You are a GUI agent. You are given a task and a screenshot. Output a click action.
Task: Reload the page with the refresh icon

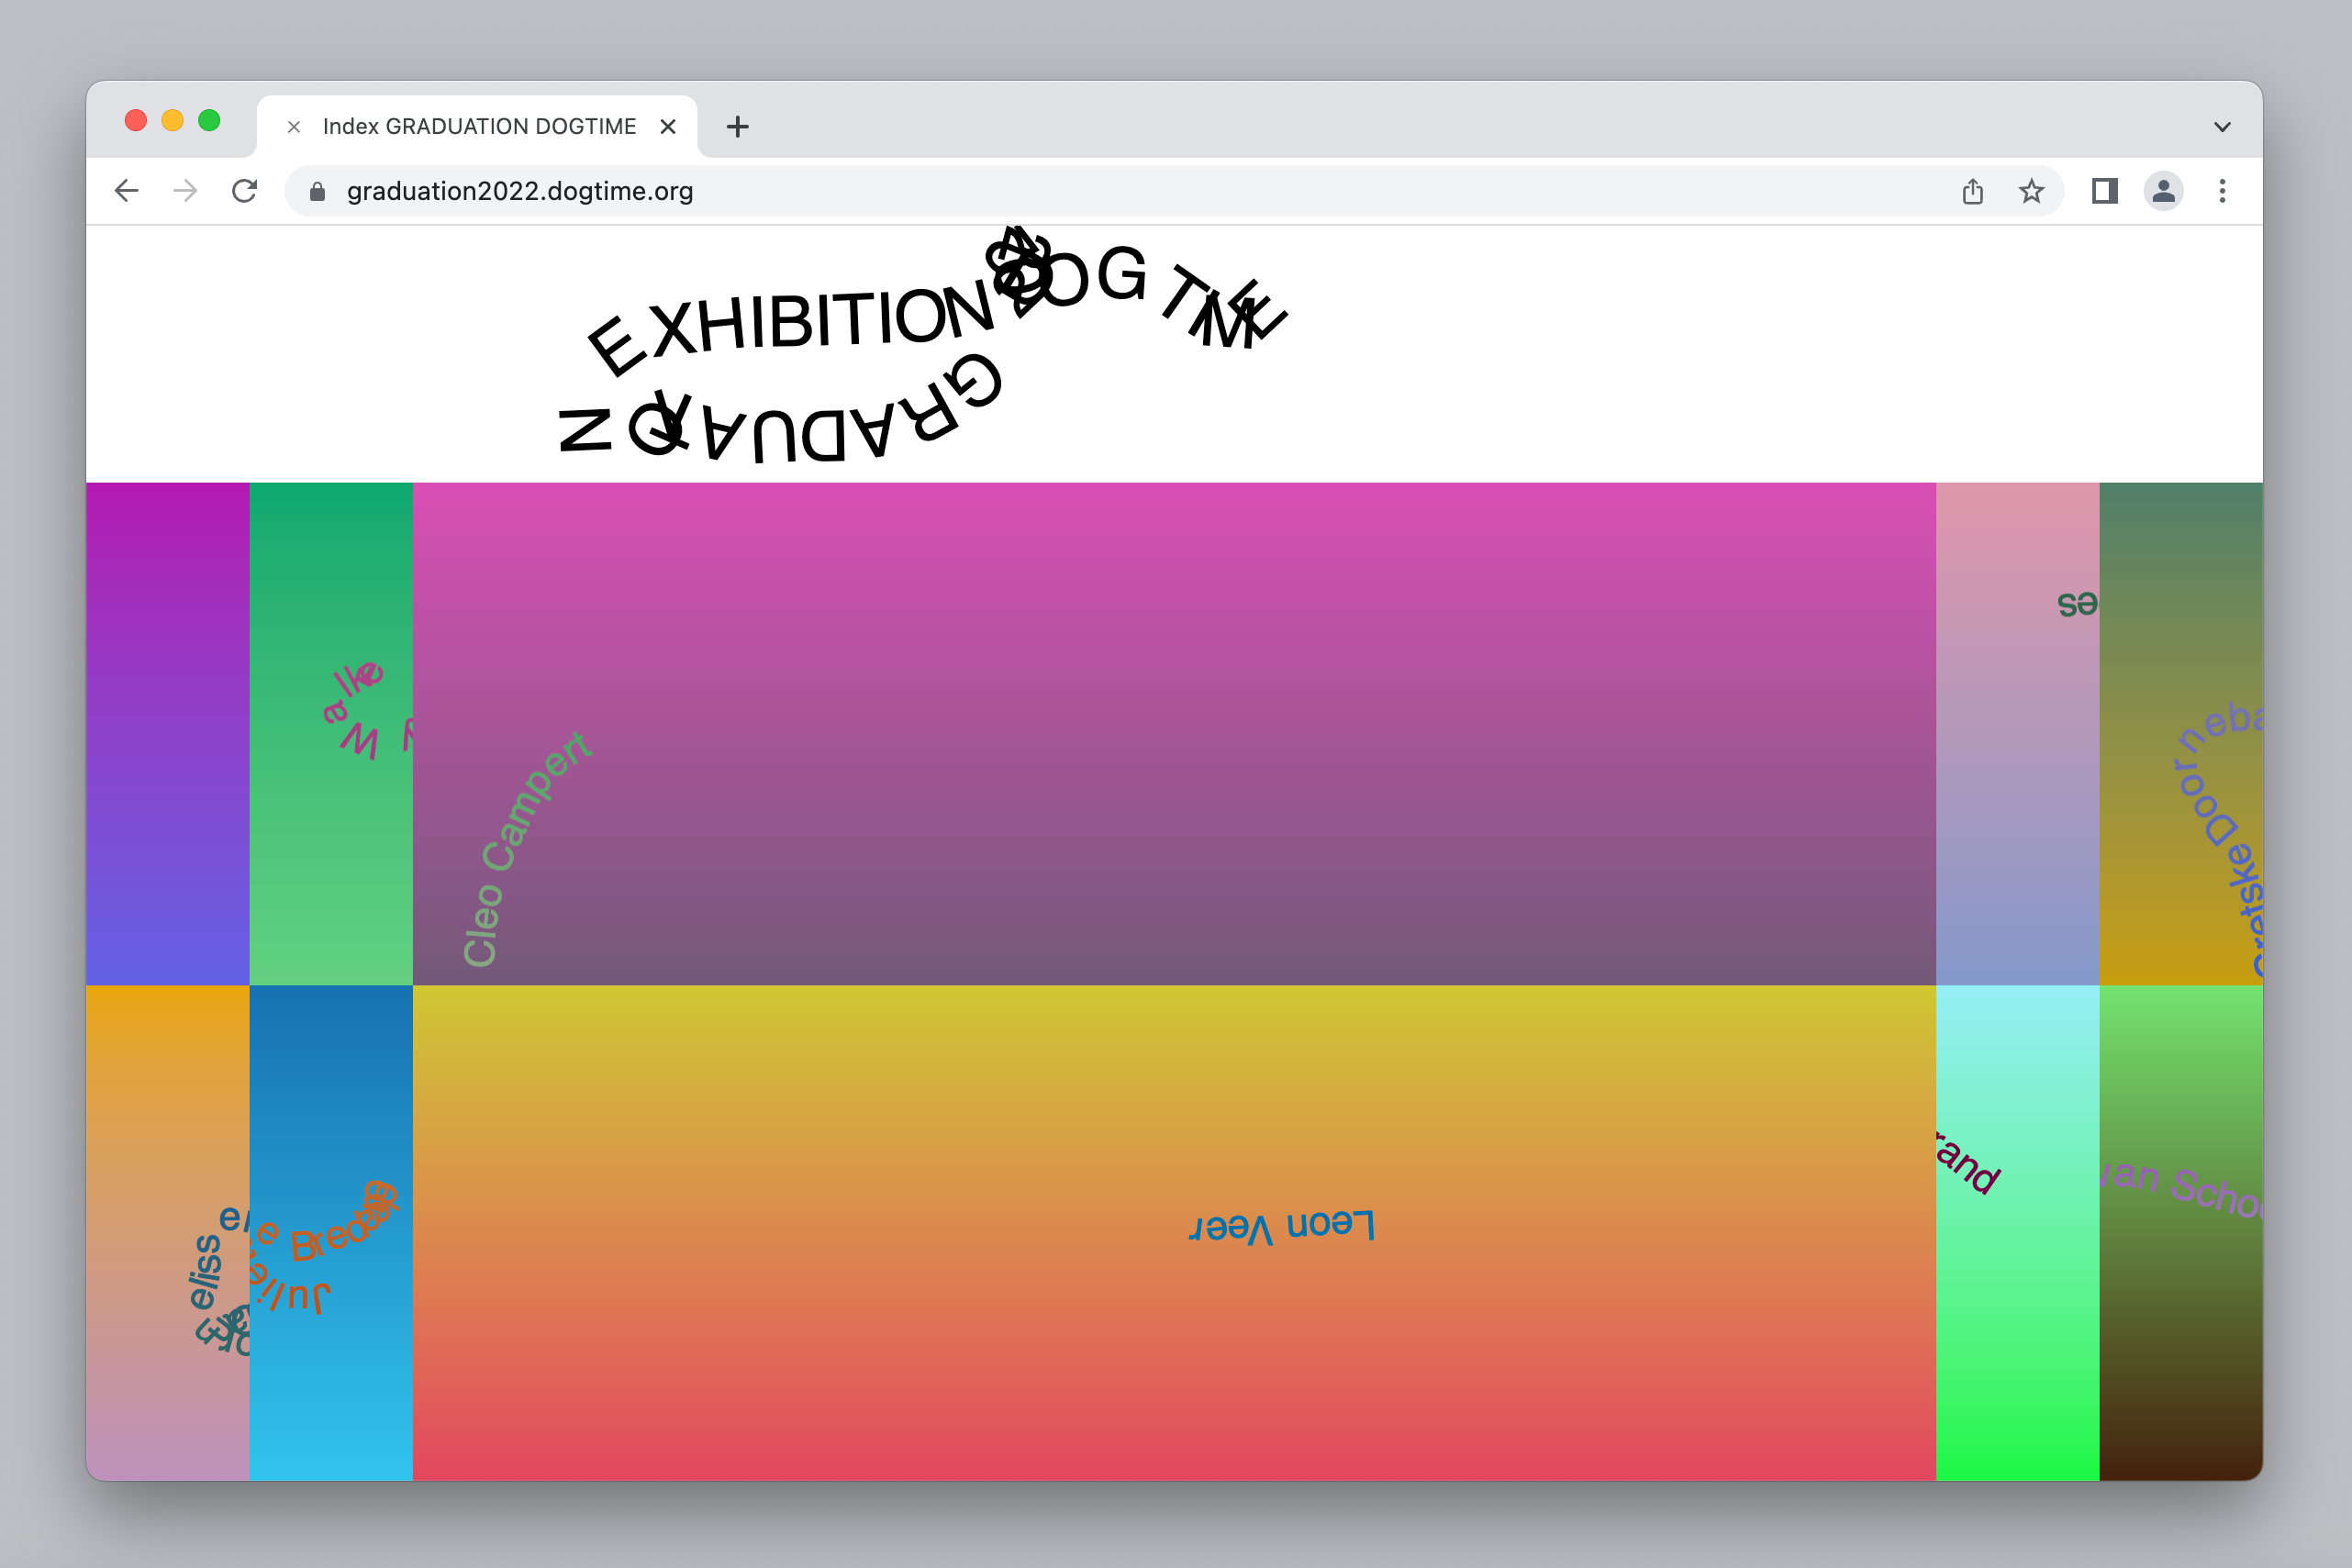(x=245, y=191)
